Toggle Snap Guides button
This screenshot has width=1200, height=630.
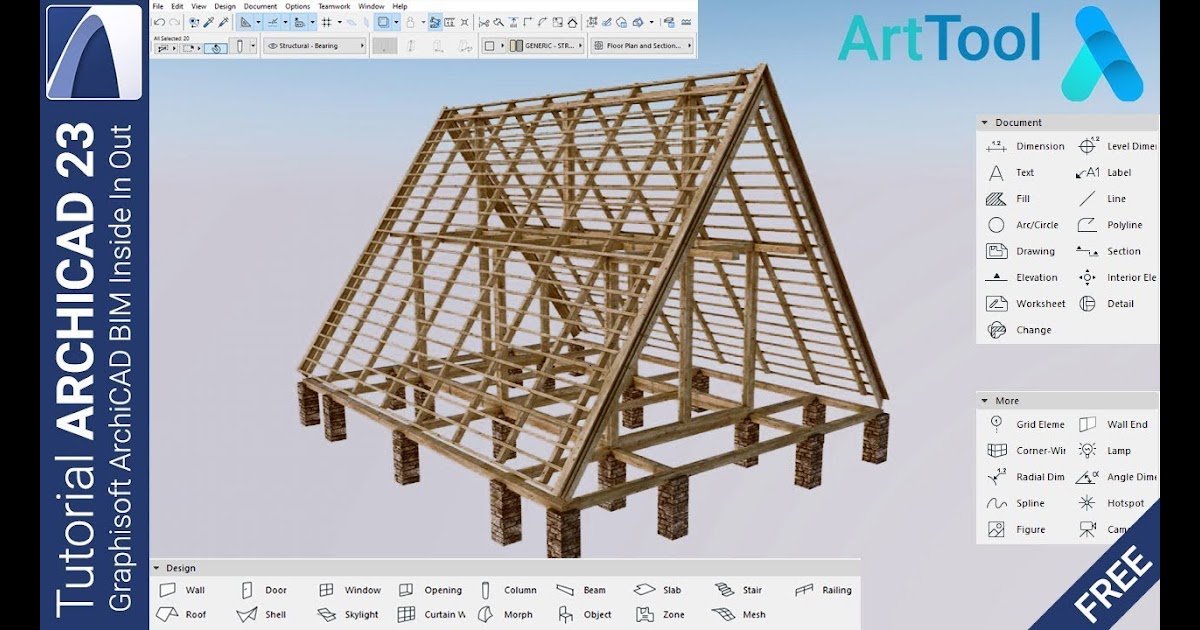click(272, 21)
